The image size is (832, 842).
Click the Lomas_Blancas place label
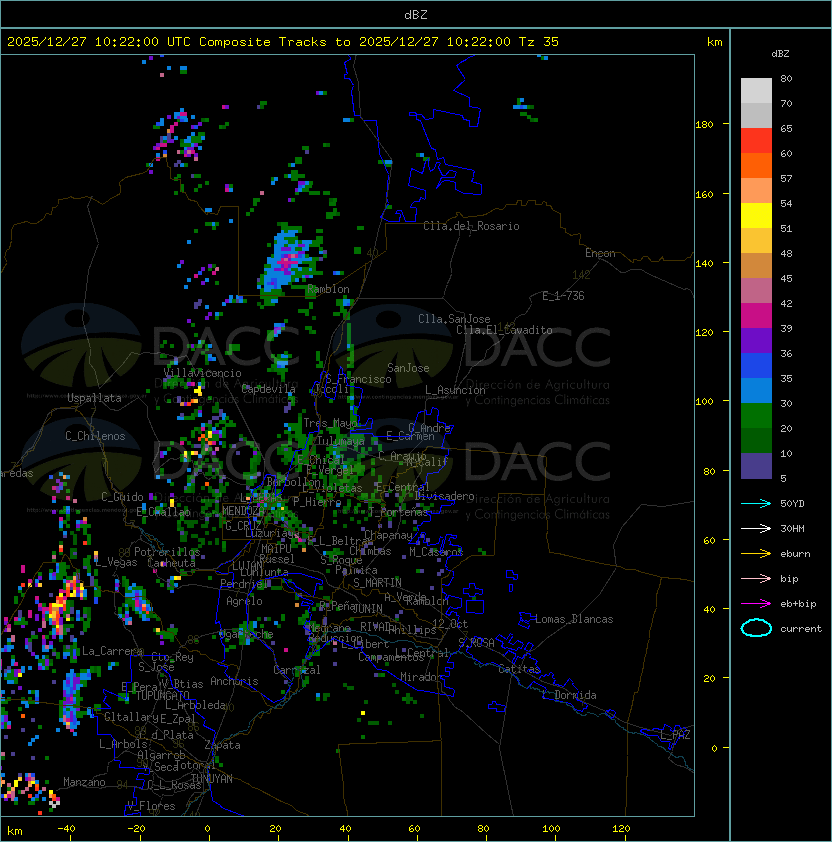(574, 619)
